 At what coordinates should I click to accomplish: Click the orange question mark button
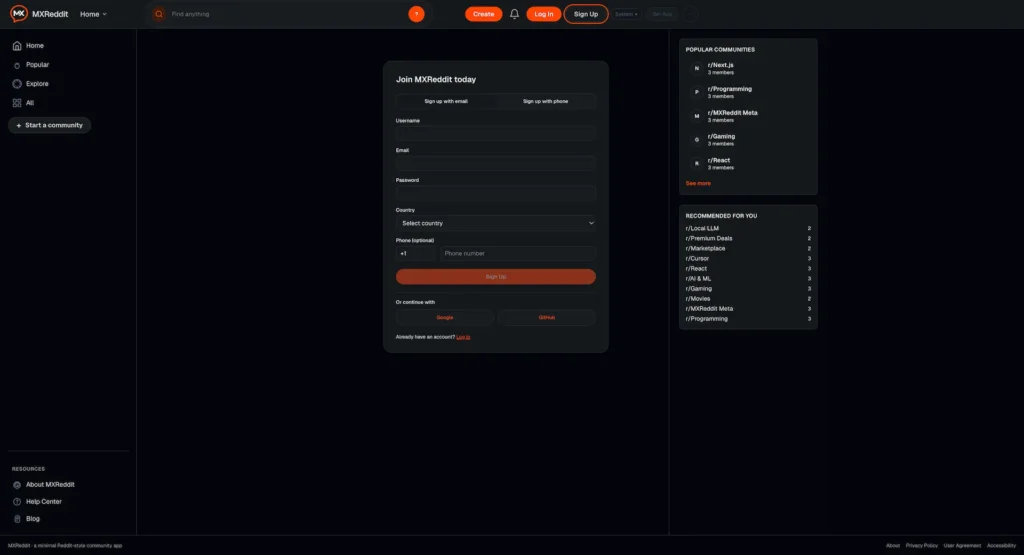coord(416,14)
